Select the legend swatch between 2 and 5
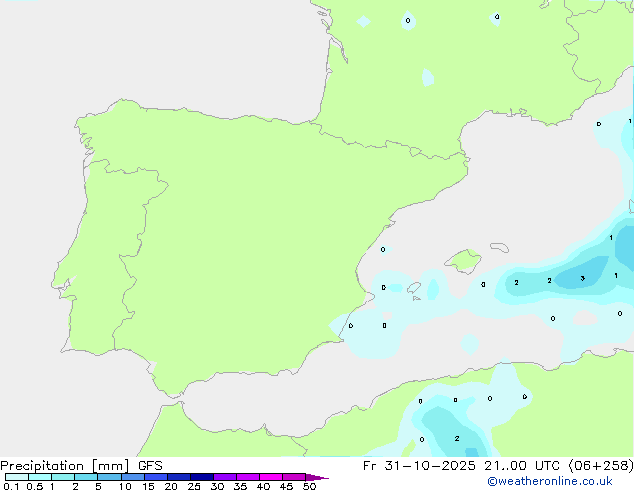This screenshot has width=634, height=490. (x=86, y=477)
